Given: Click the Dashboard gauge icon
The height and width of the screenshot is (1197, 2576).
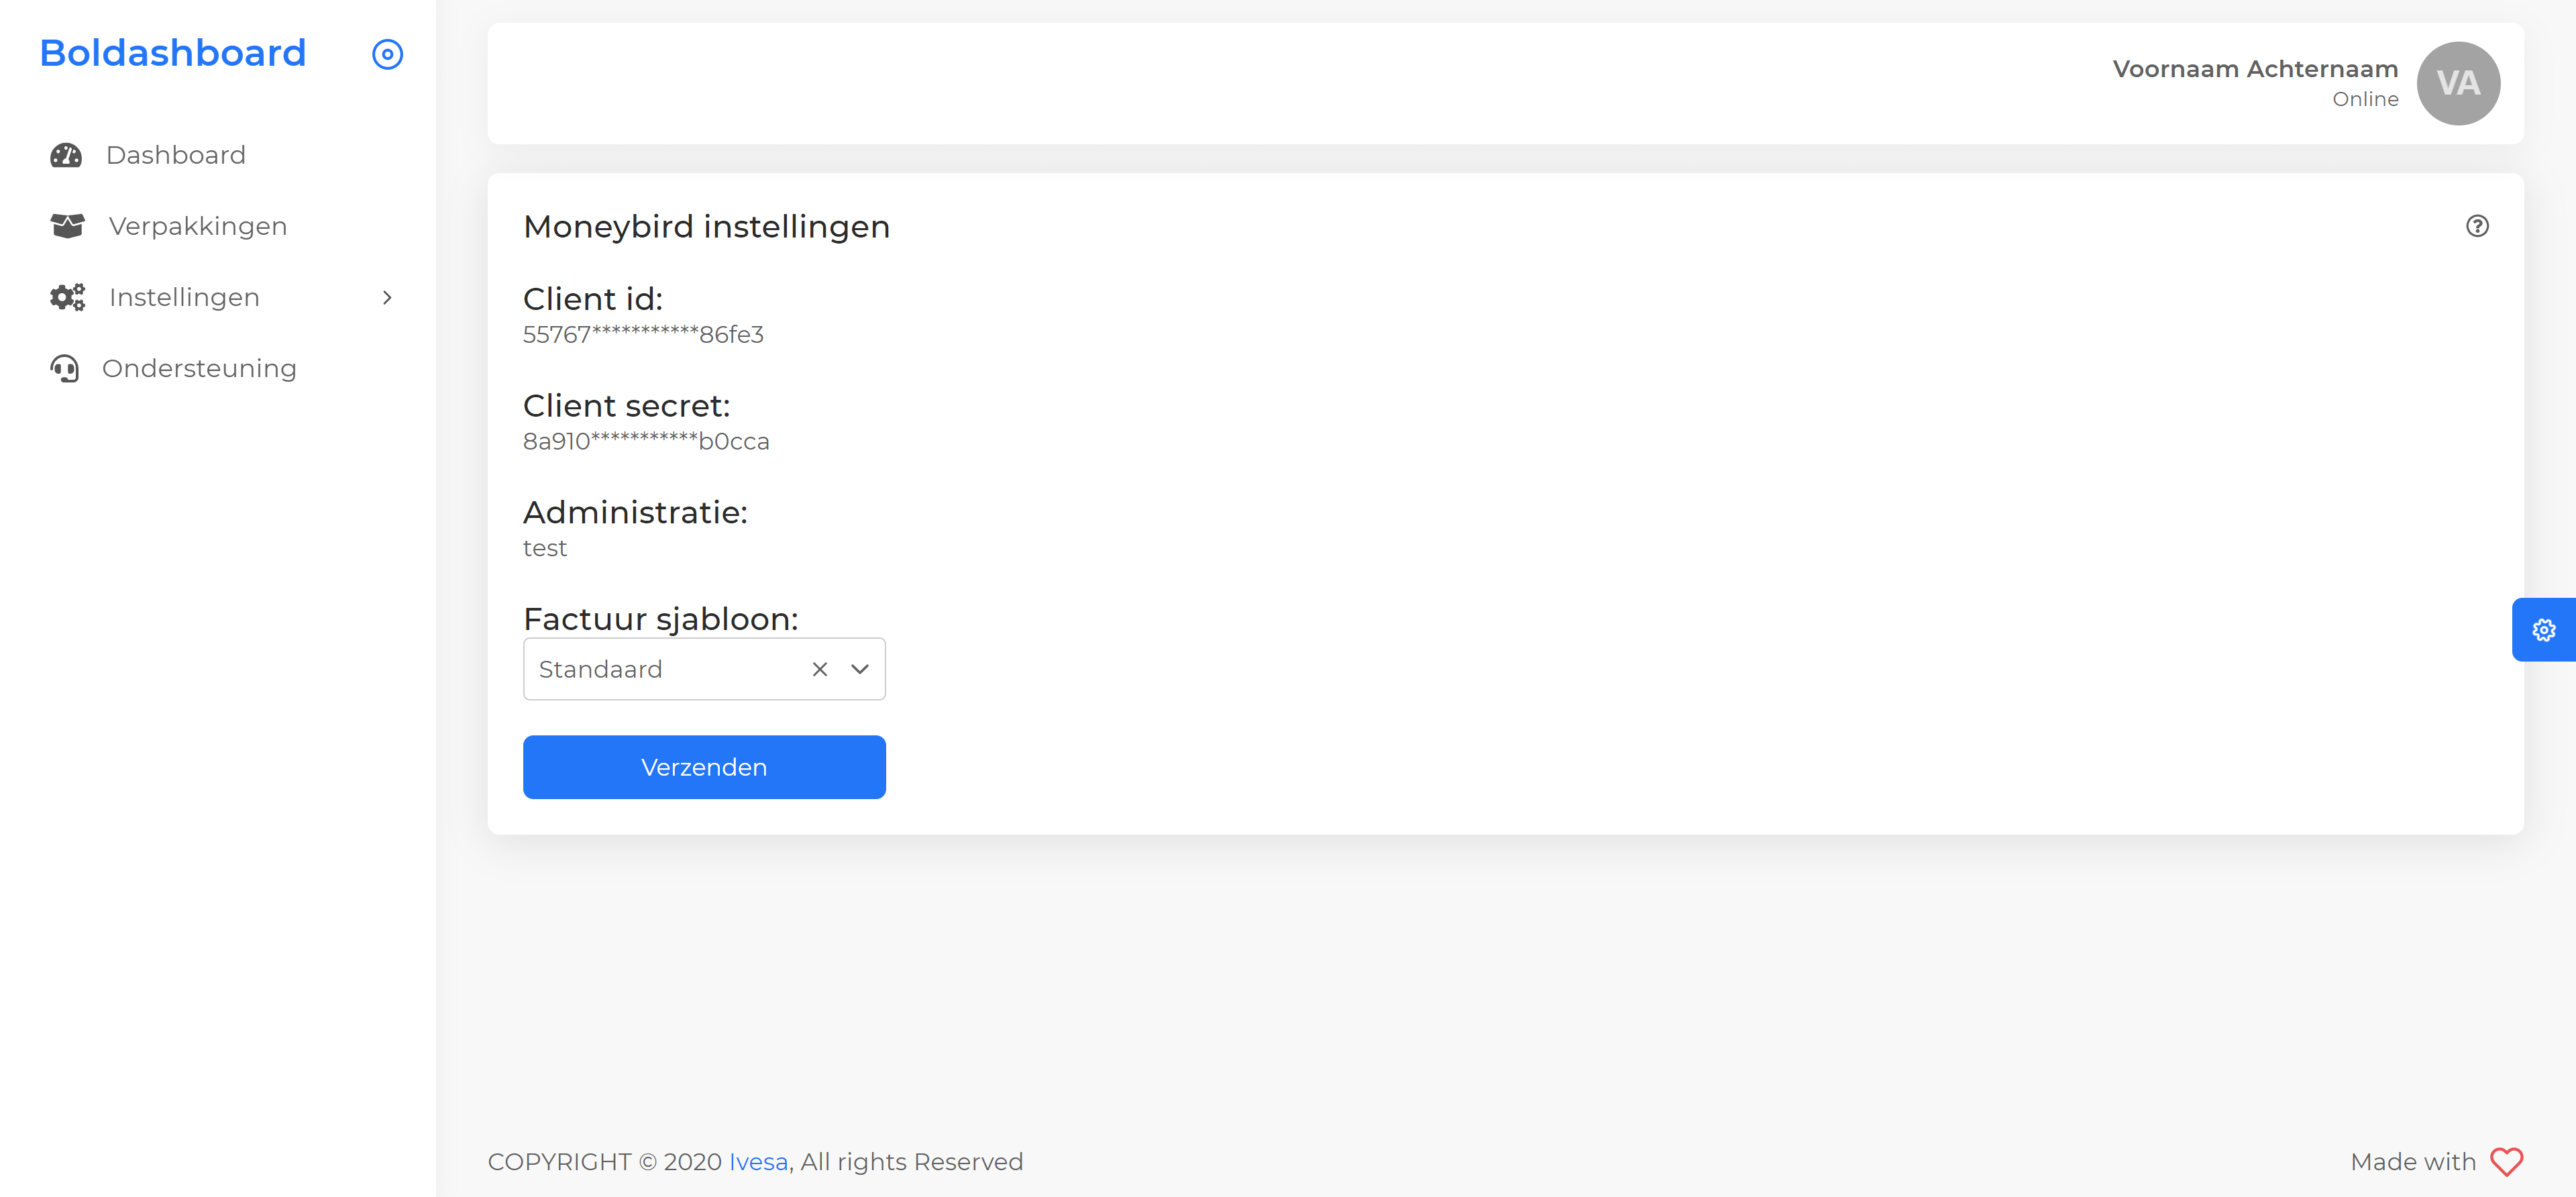Looking at the screenshot, I should [x=66, y=155].
